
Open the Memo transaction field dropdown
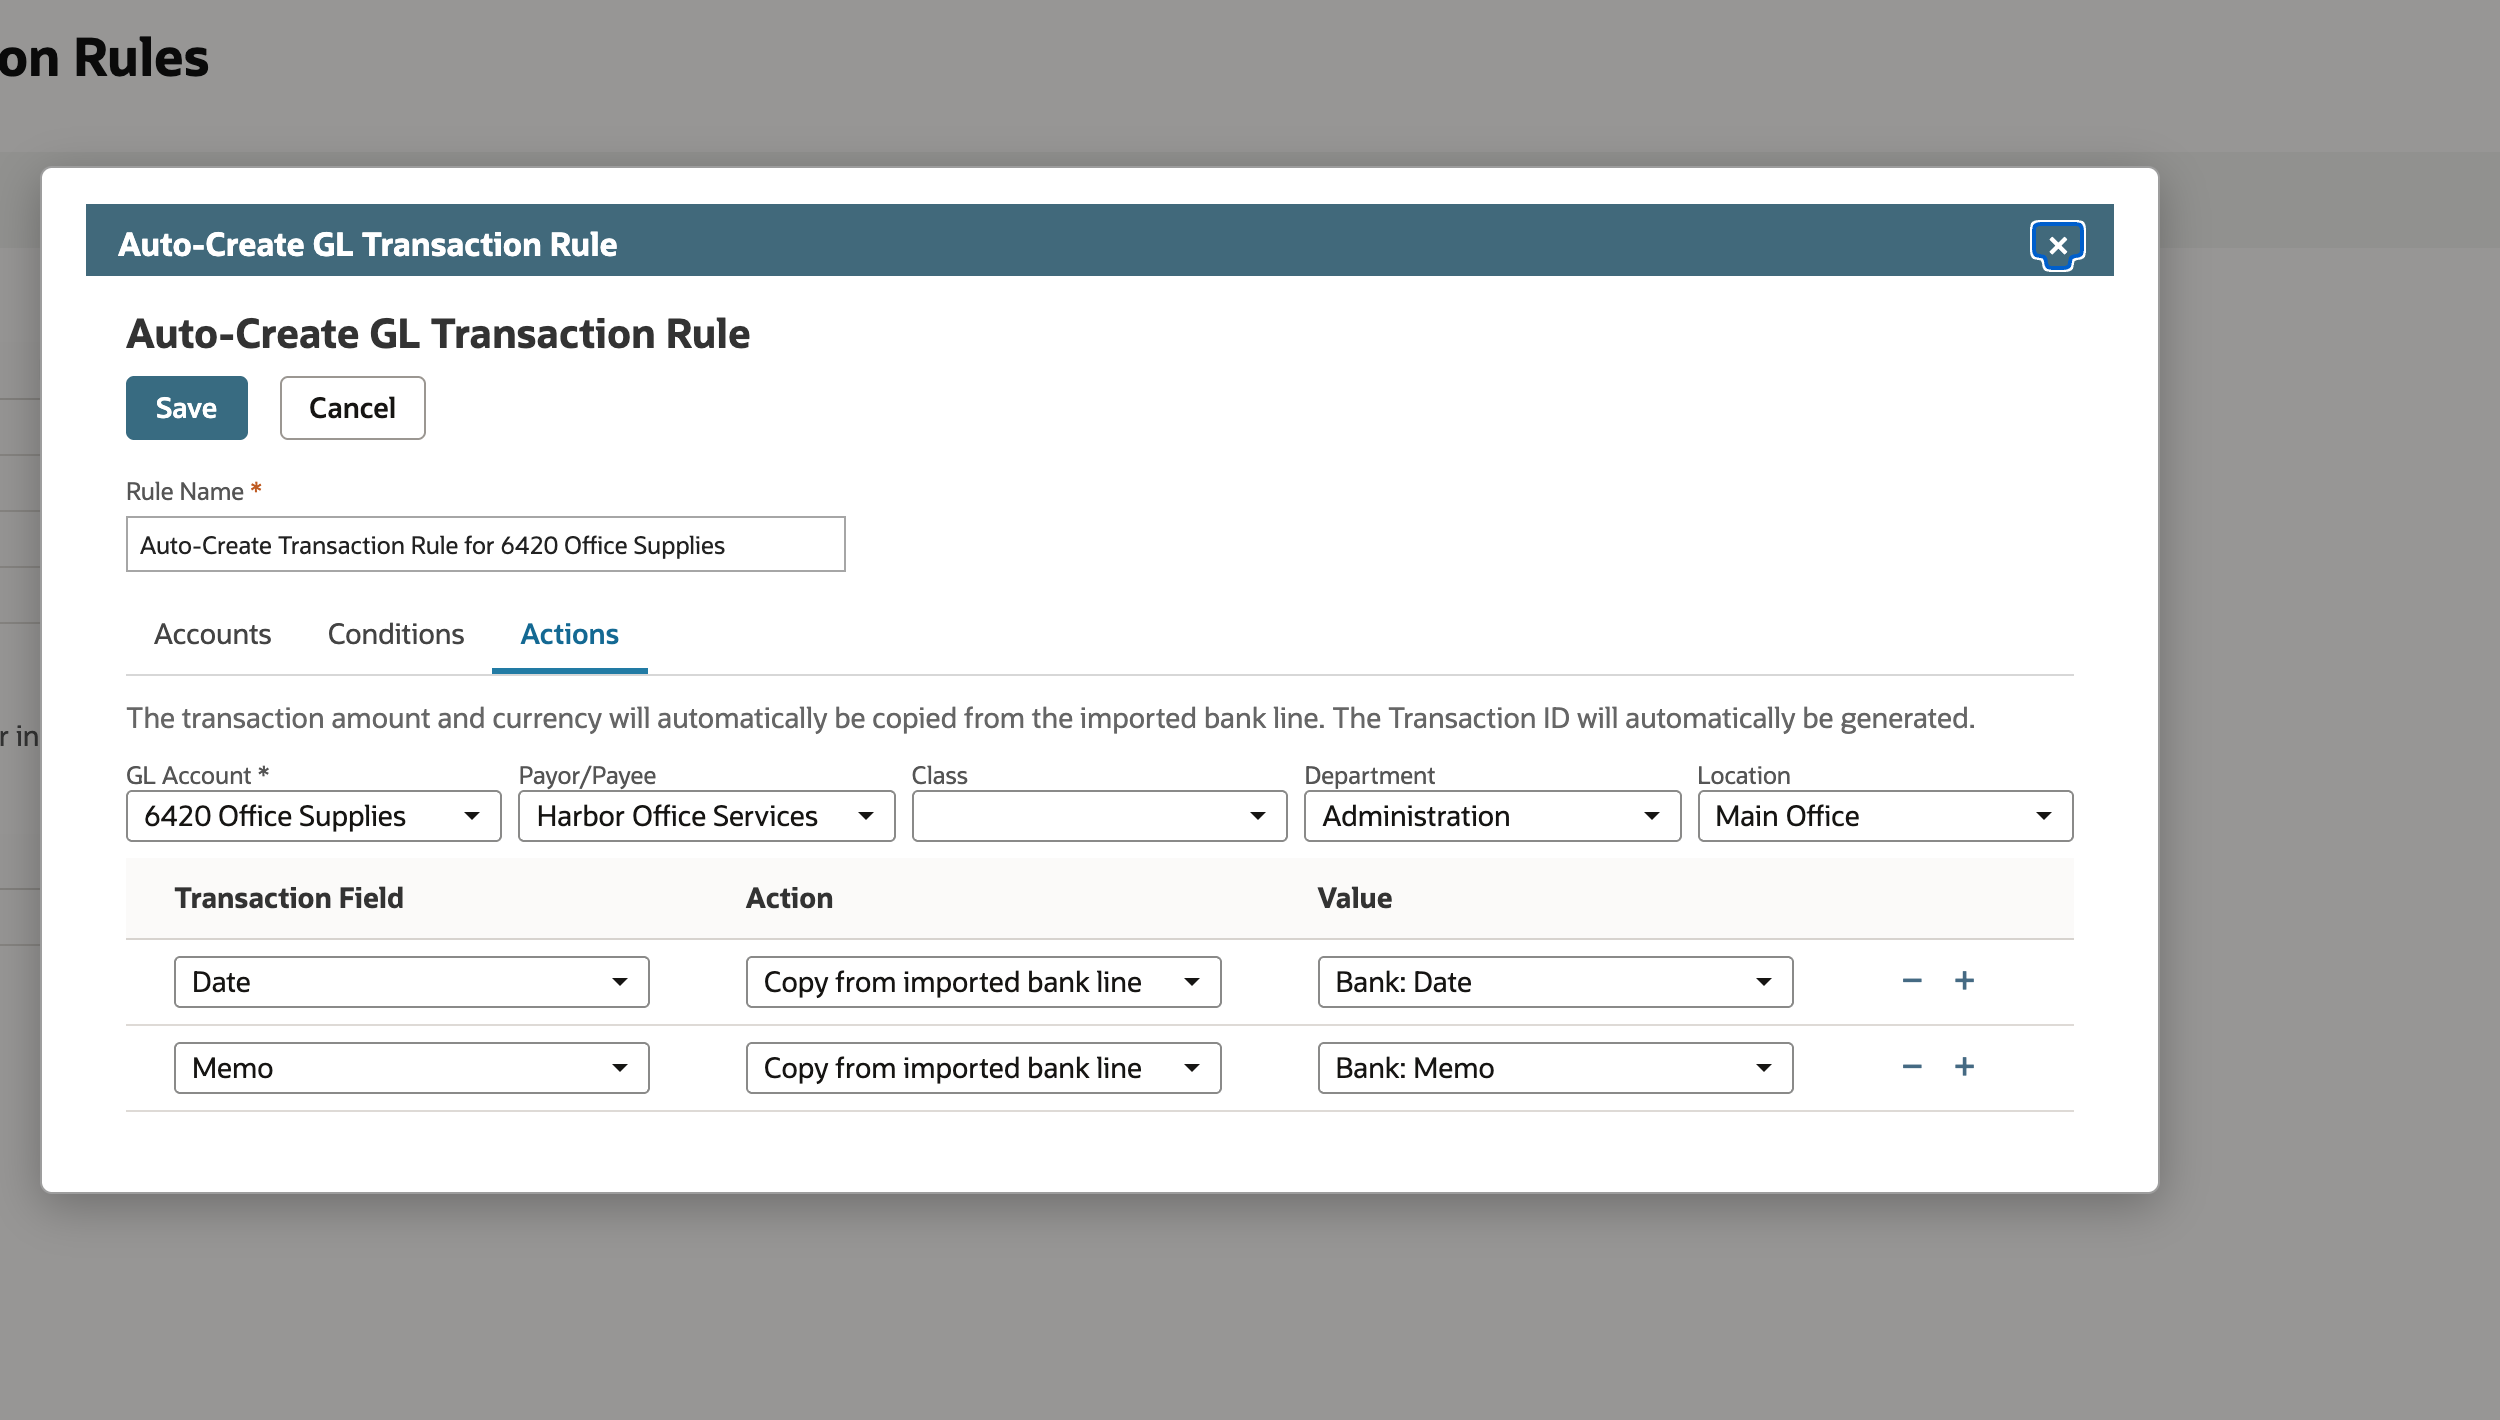(x=411, y=1068)
